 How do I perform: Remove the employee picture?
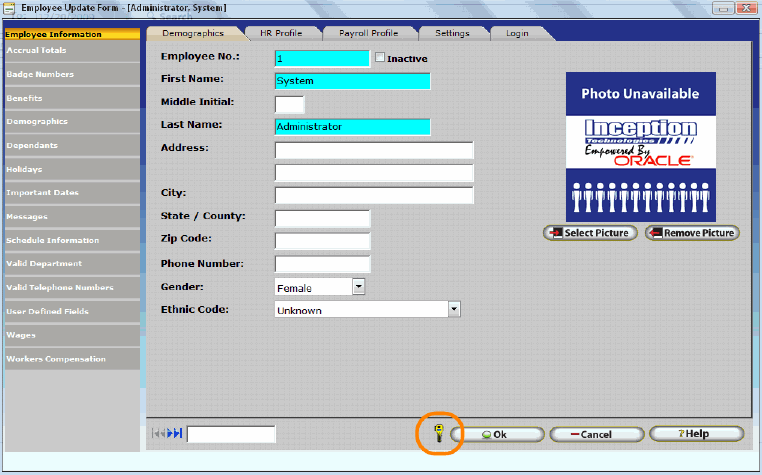pyautogui.click(x=691, y=233)
